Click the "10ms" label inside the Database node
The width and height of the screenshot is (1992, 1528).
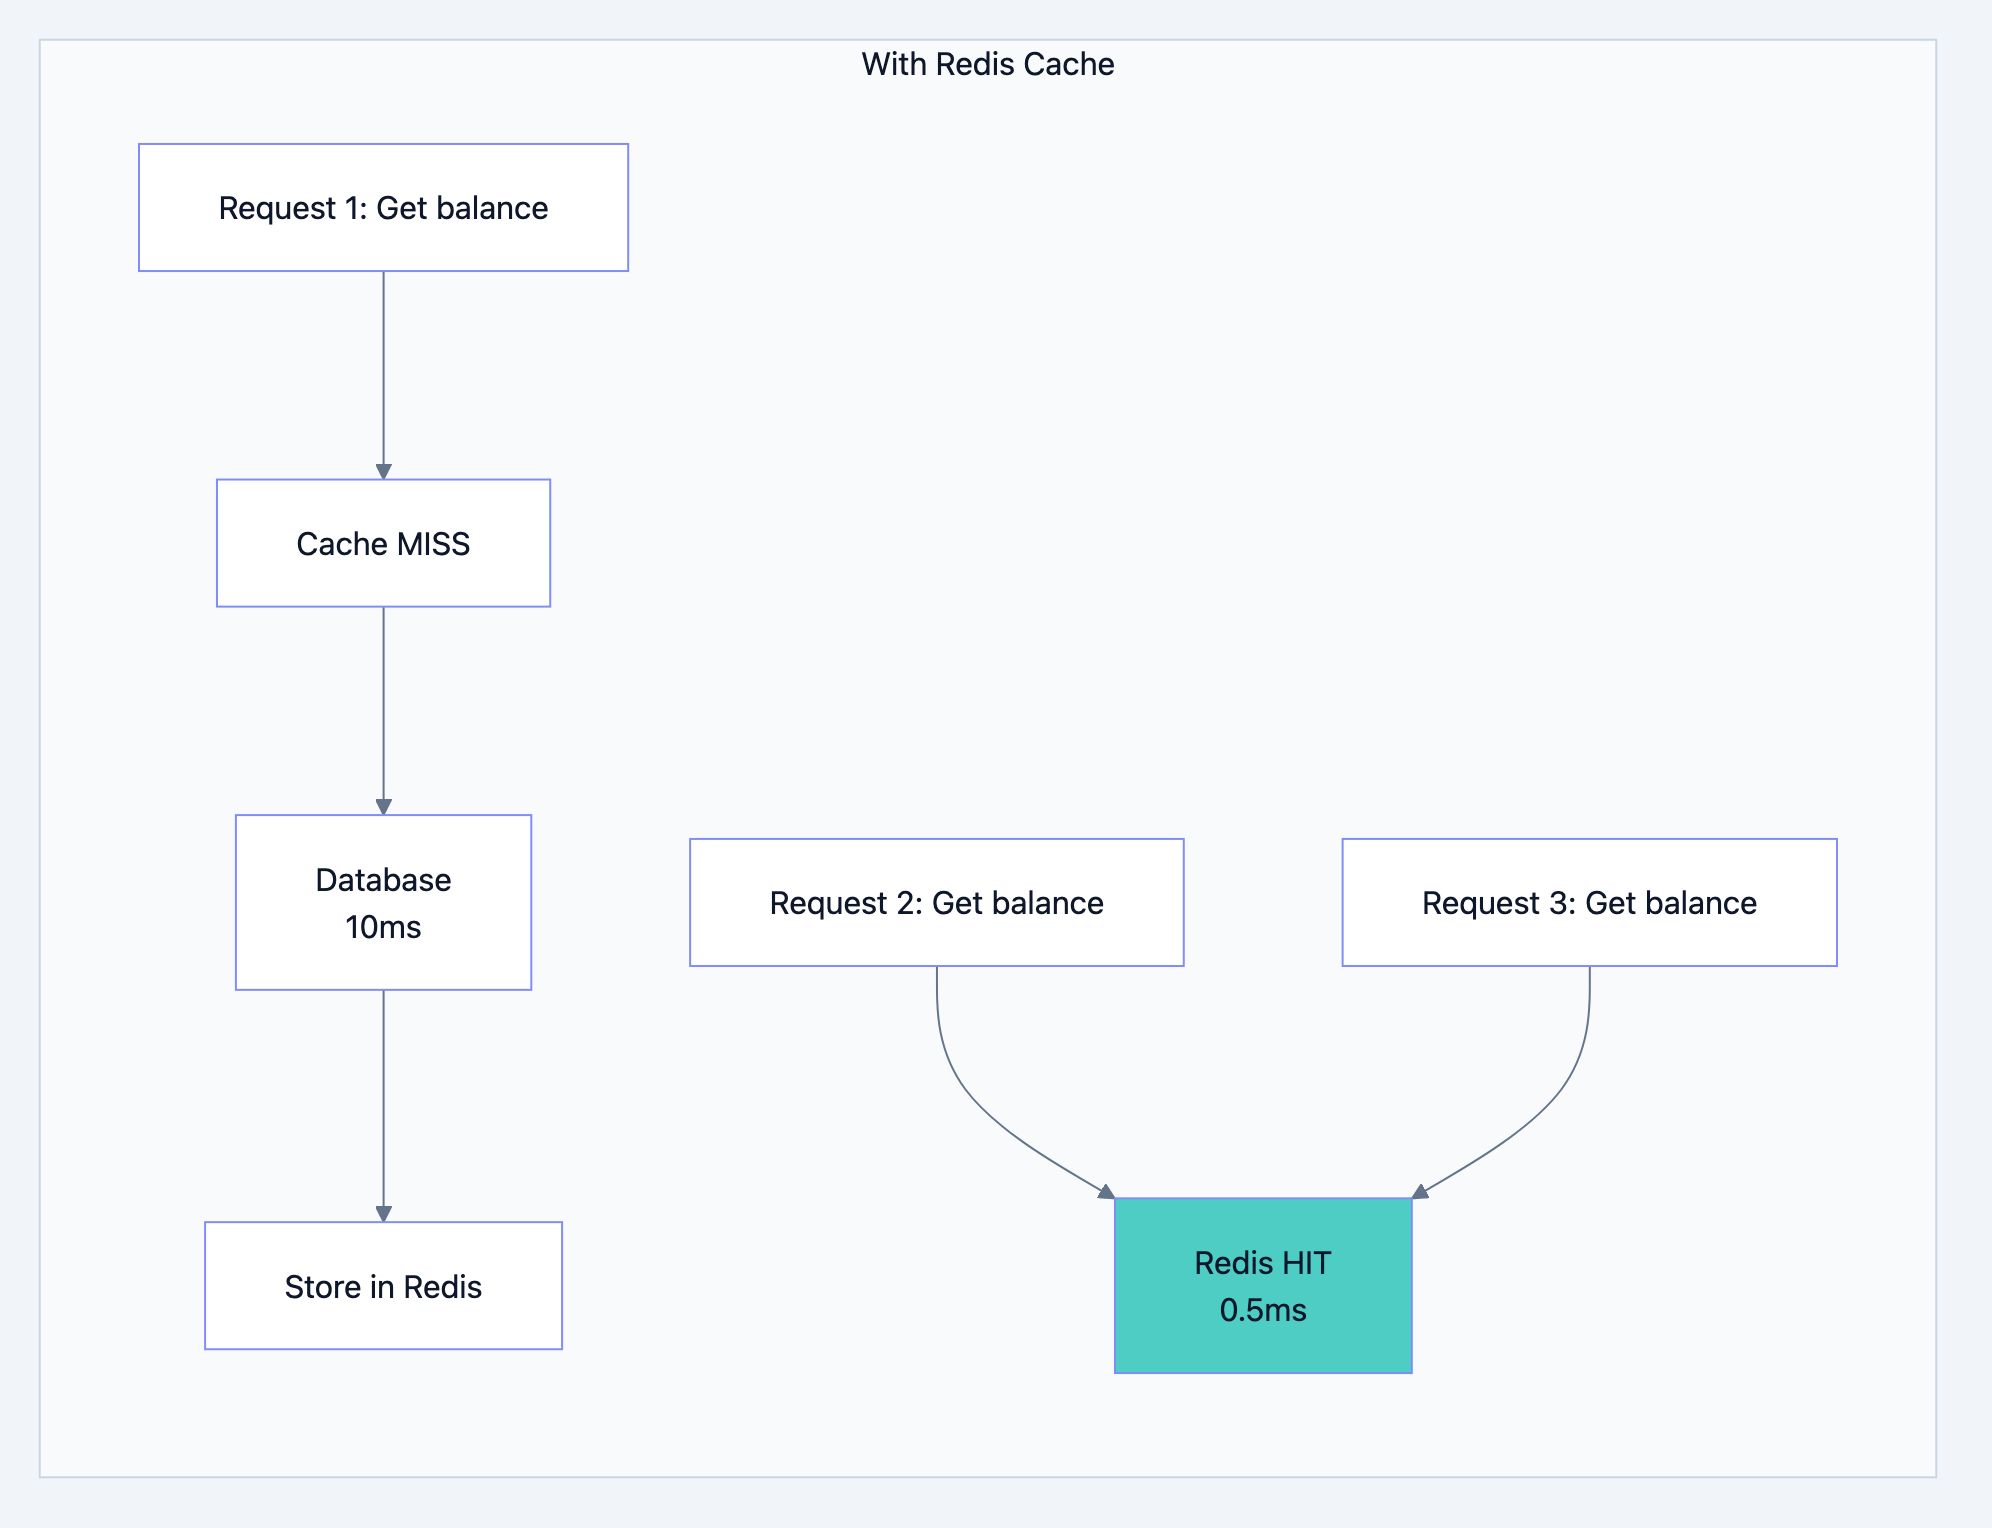coord(383,926)
